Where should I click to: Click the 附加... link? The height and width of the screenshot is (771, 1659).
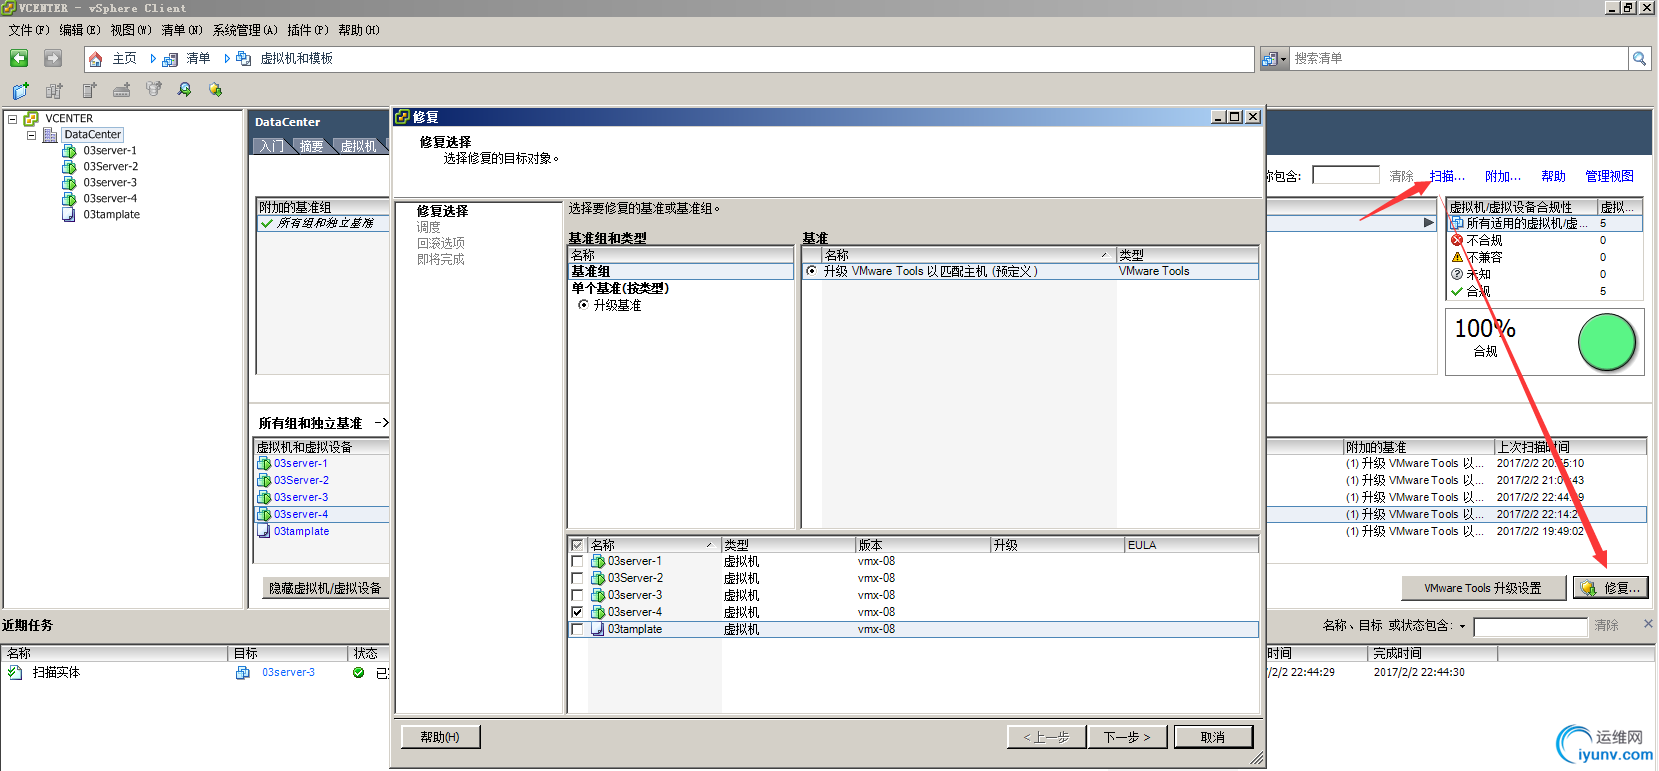(1503, 177)
